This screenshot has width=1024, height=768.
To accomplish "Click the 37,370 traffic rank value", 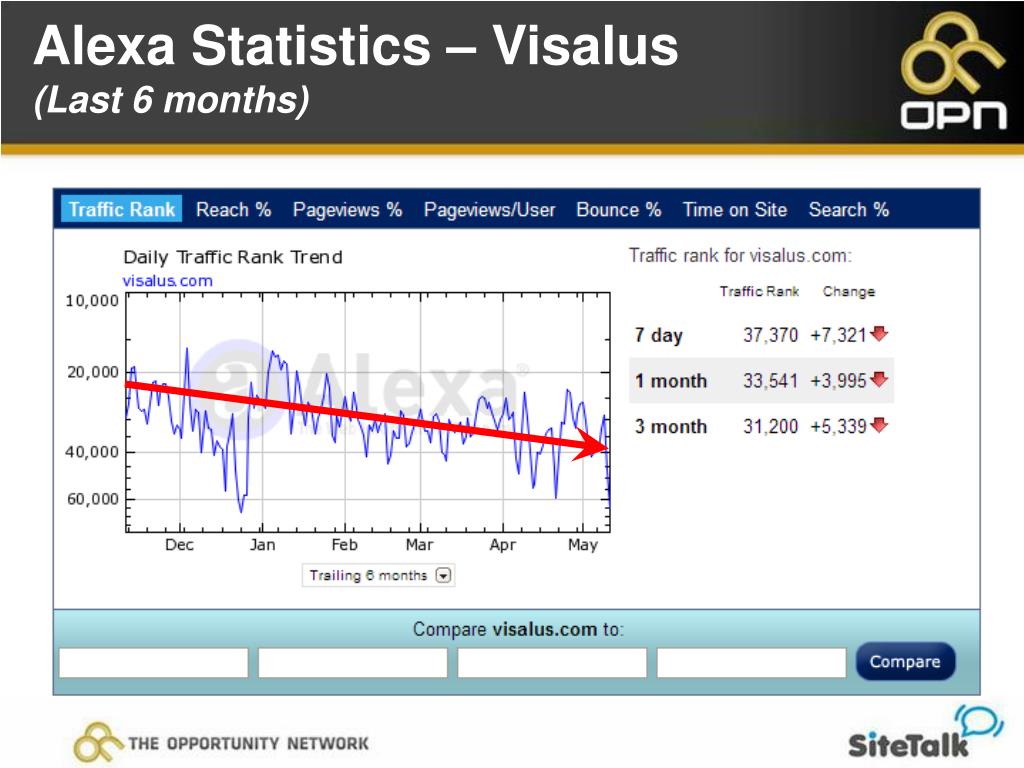I will (x=771, y=335).
